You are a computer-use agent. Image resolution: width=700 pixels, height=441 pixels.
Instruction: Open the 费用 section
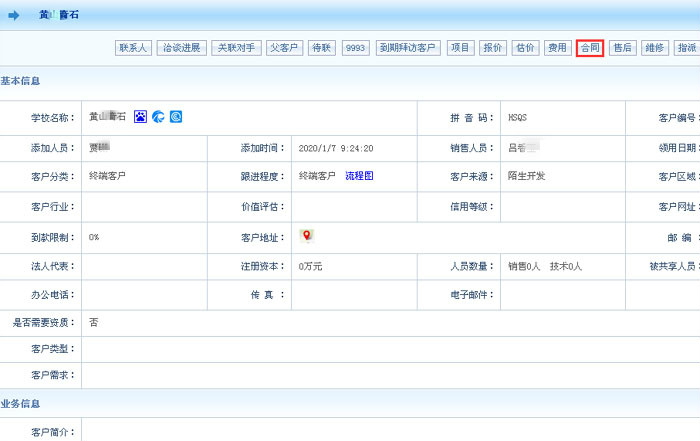coord(557,48)
